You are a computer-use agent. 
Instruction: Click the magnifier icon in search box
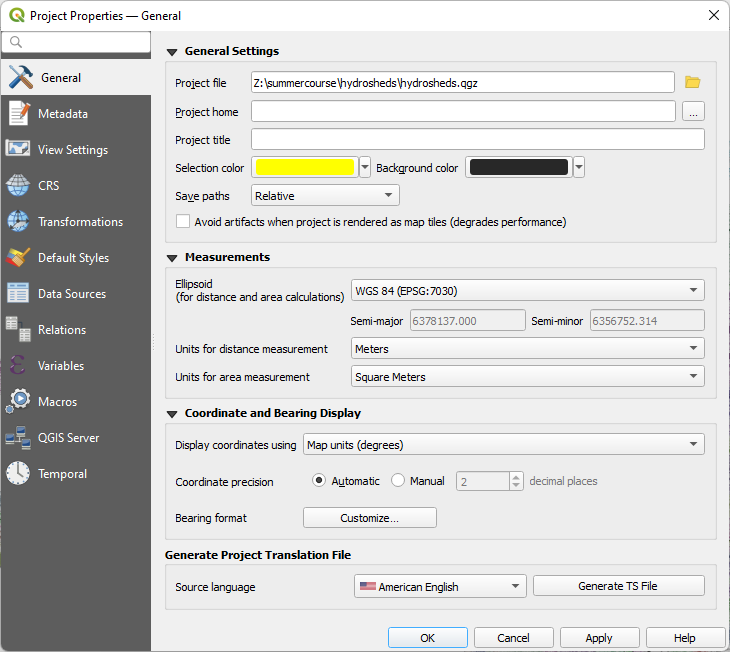coord(15,42)
